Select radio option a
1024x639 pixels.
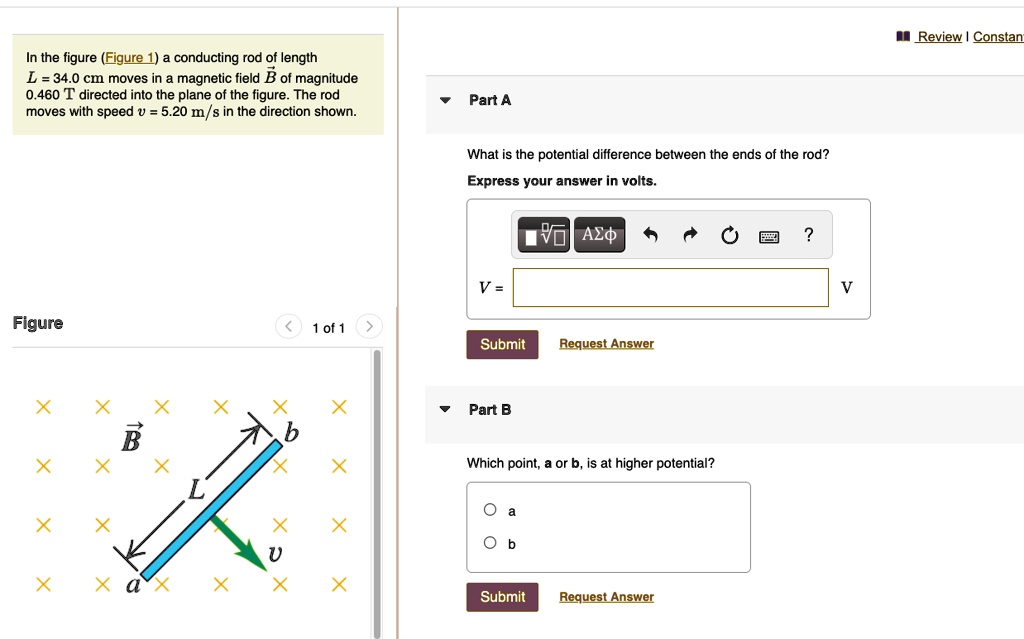(x=490, y=510)
